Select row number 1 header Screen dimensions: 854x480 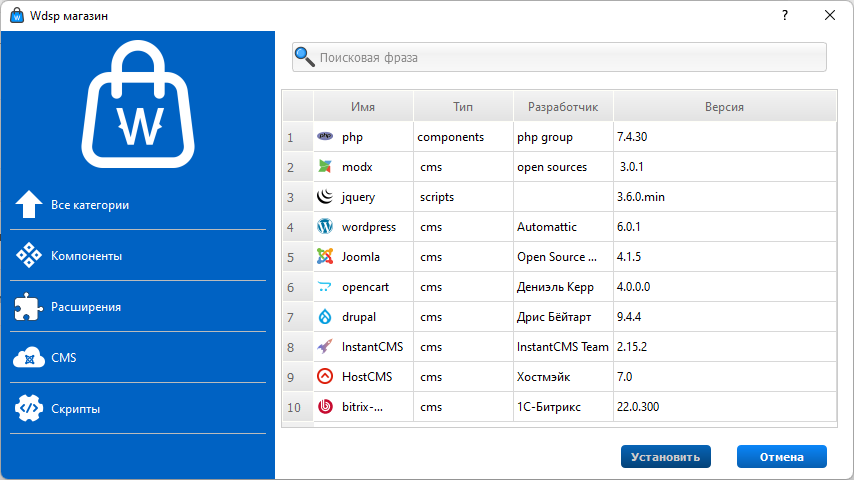click(298, 137)
